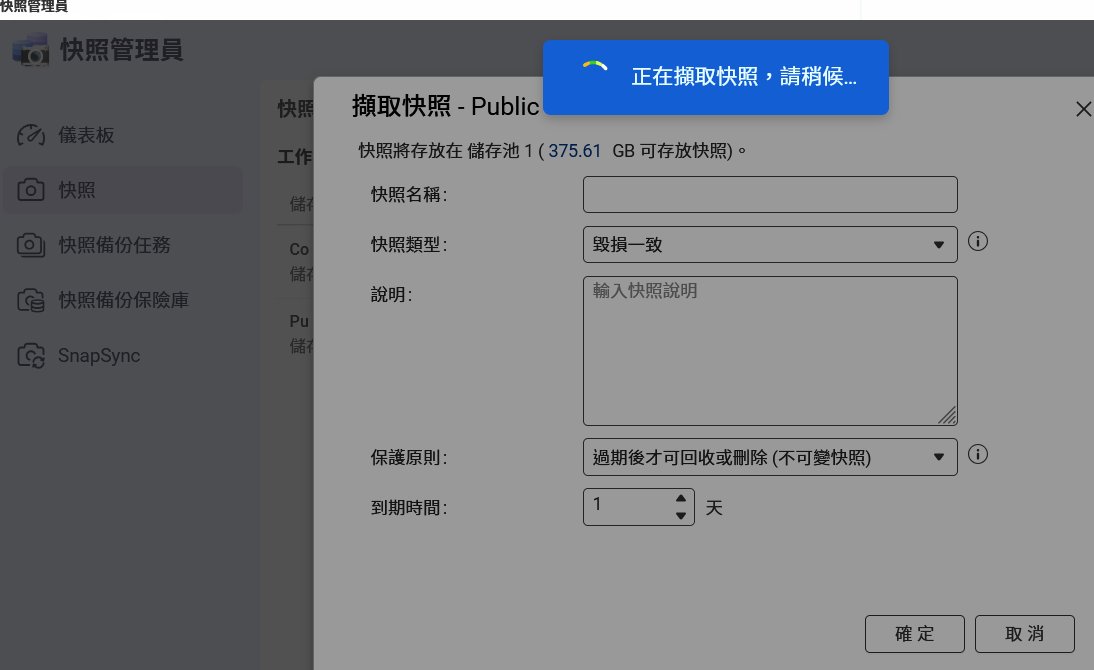Click the 快照名稱 text field
Screen dimensions: 1094x670
pos(769,194)
